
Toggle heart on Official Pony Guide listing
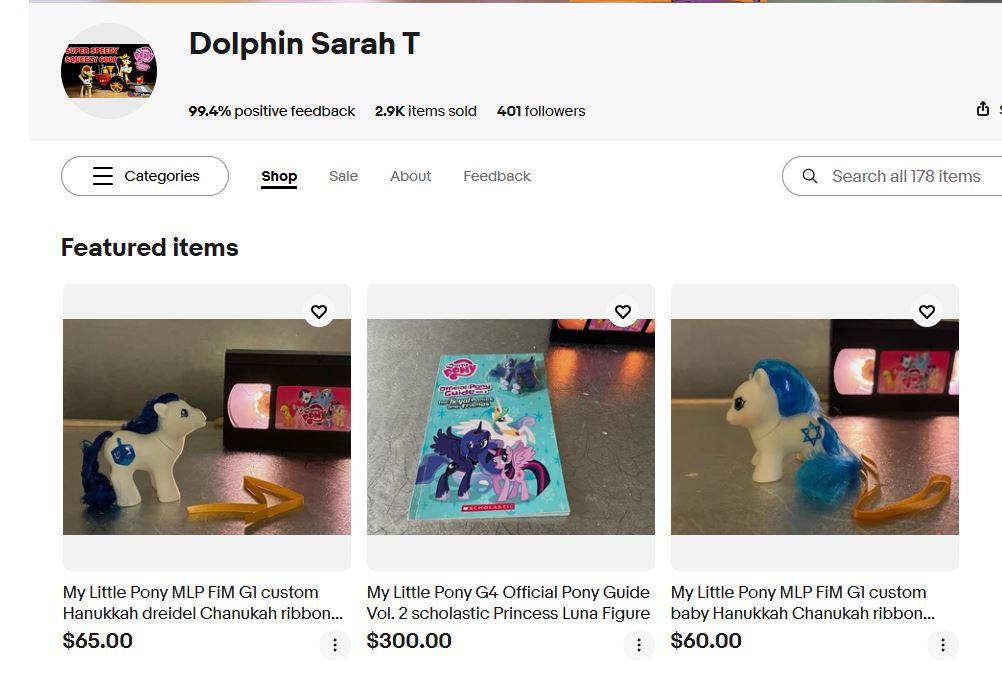tap(623, 312)
